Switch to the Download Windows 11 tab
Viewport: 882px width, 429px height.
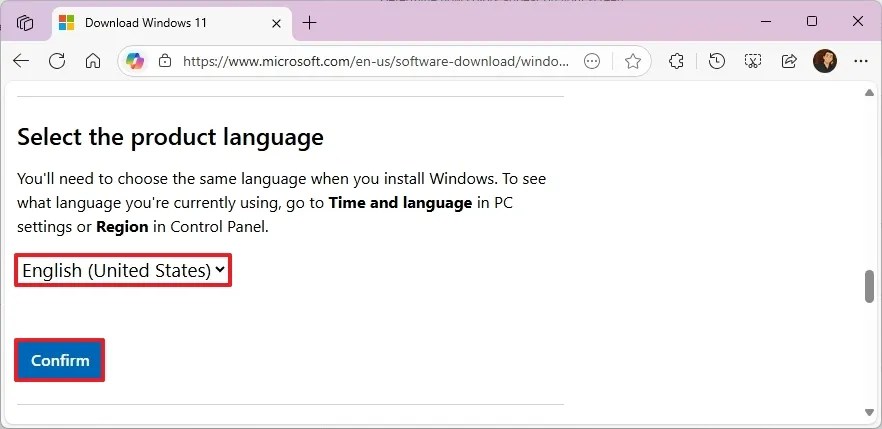(173, 23)
